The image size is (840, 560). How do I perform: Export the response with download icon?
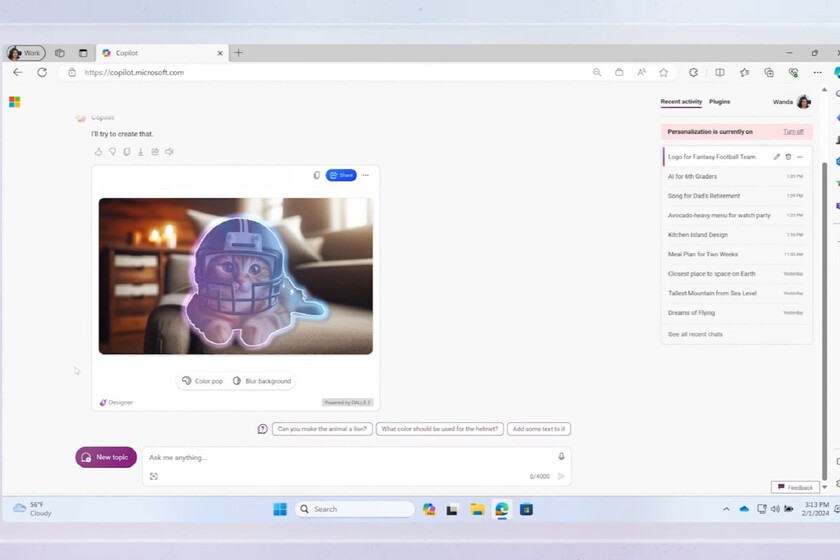point(140,152)
